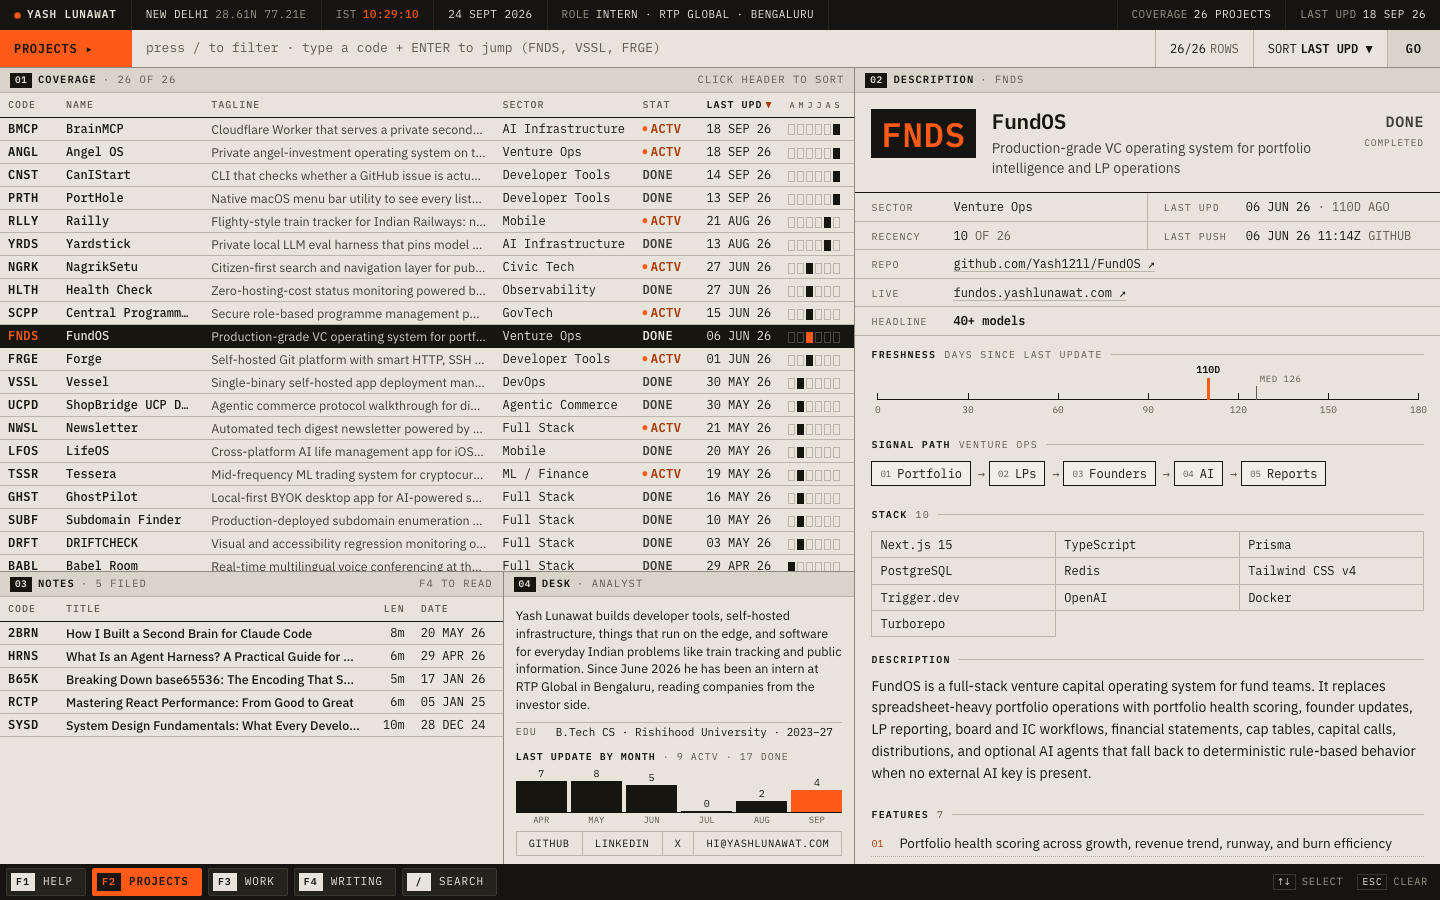This screenshot has height=900, width=1440.
Task: Click the Trigger.dev stack cell
Action: coord(963,598)
